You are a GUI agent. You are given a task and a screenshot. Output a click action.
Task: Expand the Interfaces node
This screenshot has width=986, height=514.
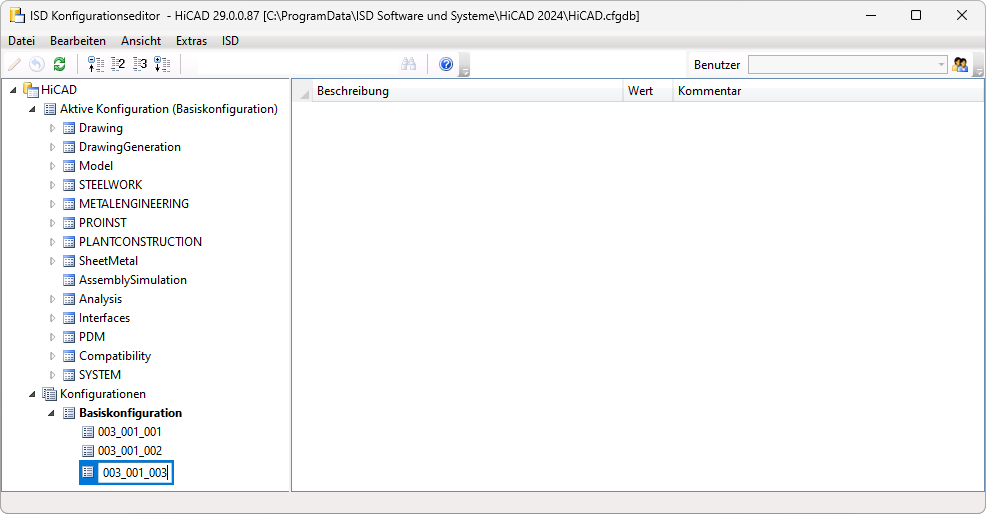(x=52, y=318)
